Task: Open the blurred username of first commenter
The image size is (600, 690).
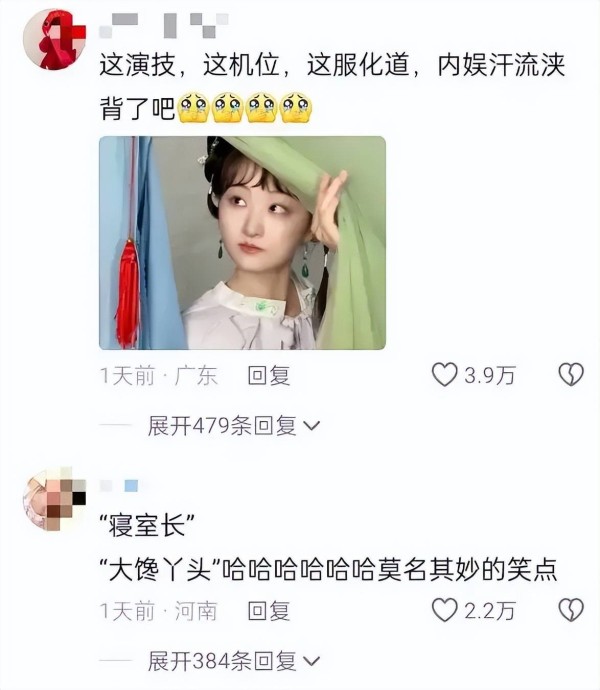Action: (x=164, y=25)
